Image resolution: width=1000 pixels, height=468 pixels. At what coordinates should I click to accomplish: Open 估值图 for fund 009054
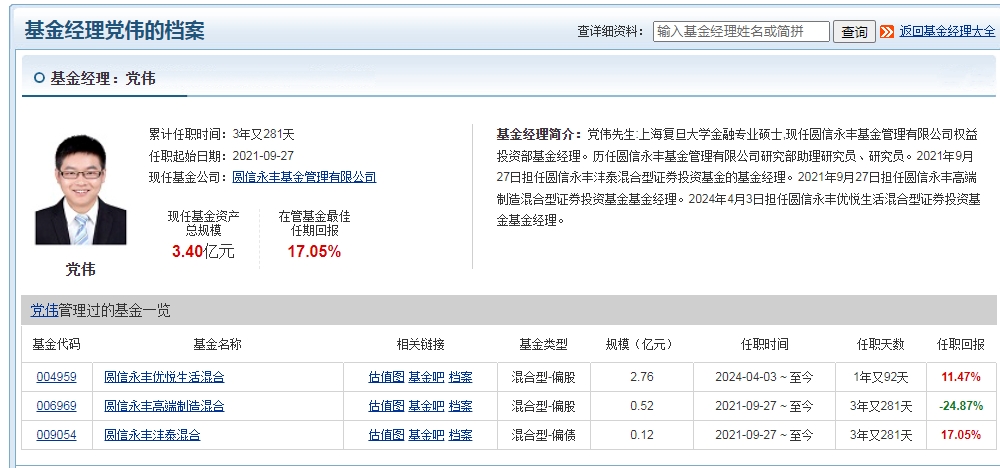tap(386, 435)
